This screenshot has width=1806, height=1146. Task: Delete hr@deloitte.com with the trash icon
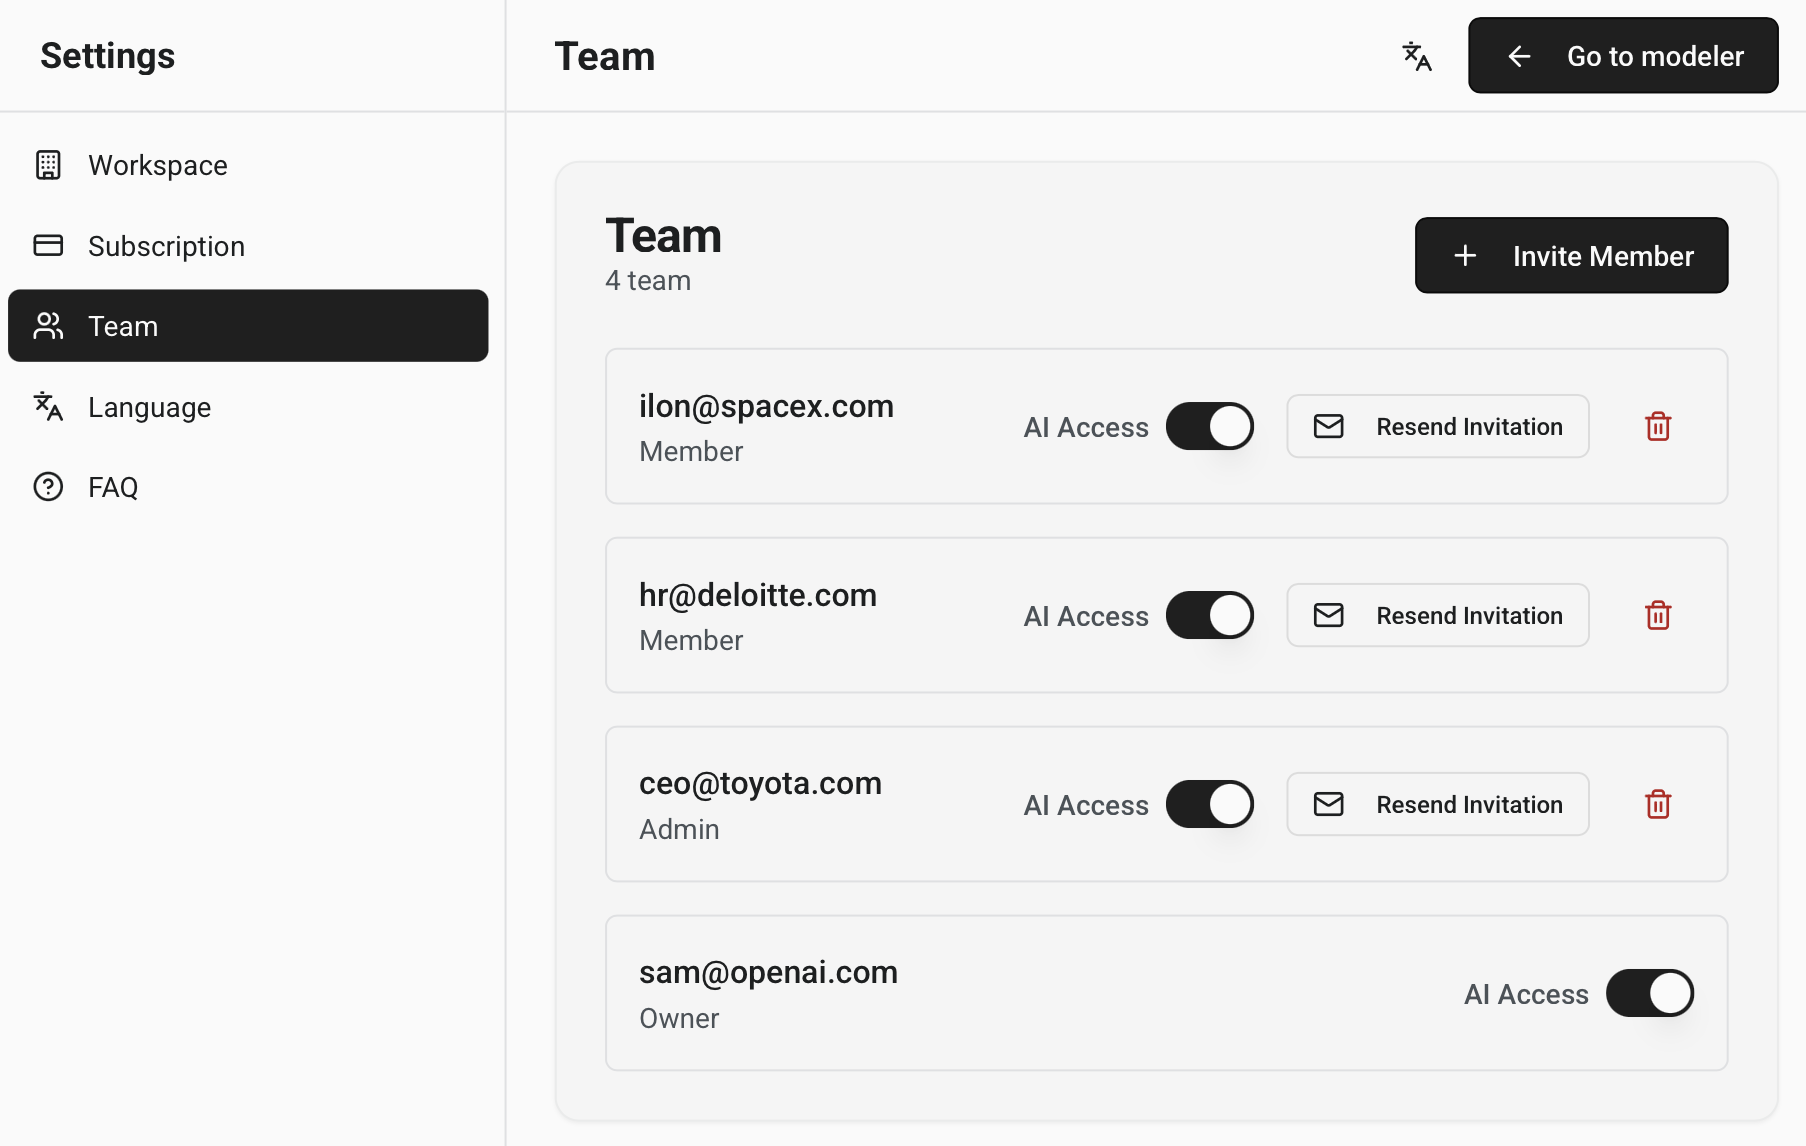(x=1658, y=615)
